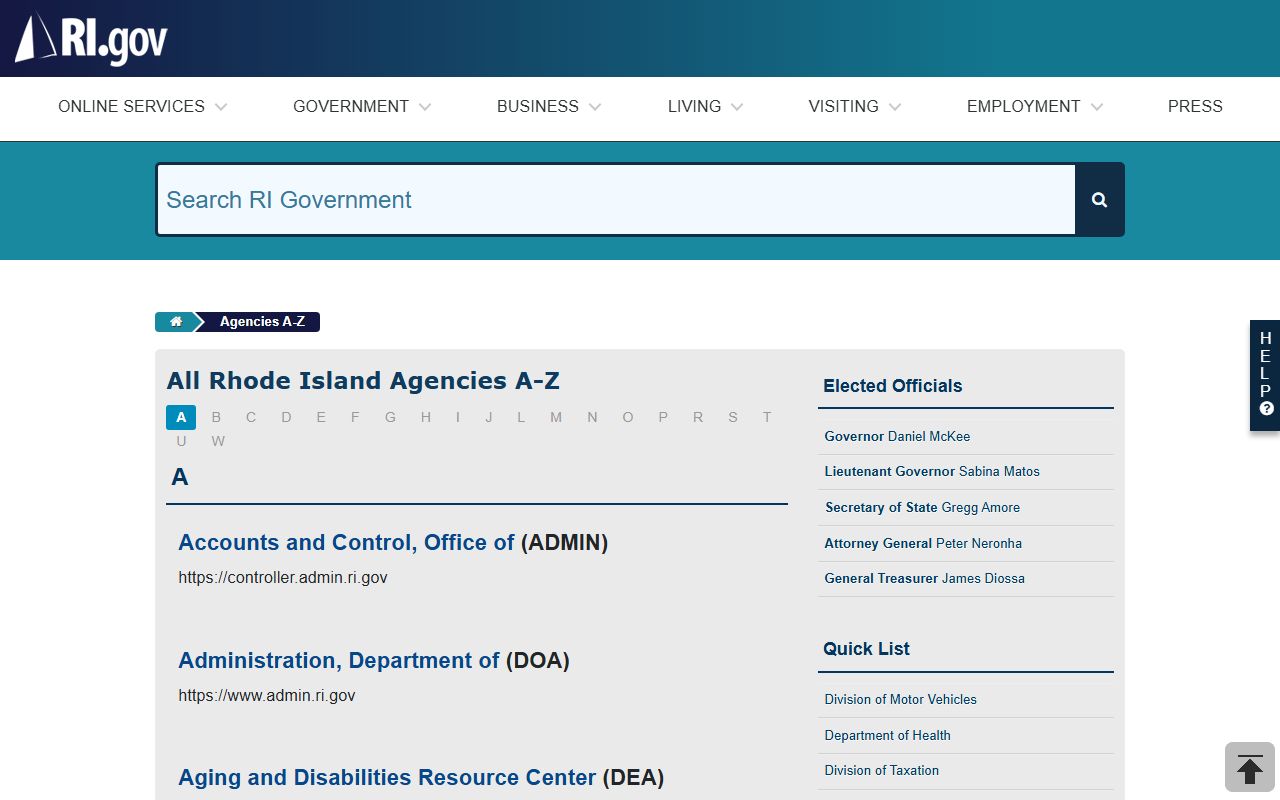Screen dimensions: 1280x800
Task: Expand the Employment dropdown menu
Action: [x=1035, y=107]
